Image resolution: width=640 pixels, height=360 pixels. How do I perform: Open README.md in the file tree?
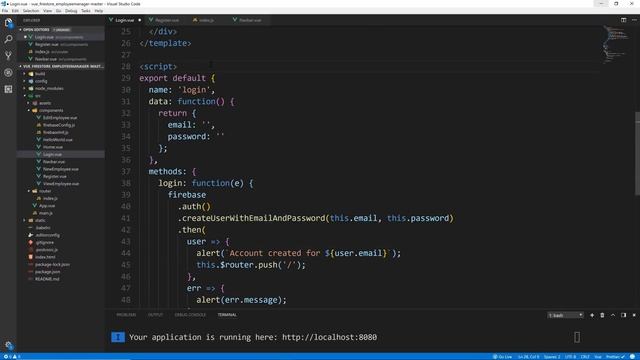pyautogui.click(x=47, y=279)
